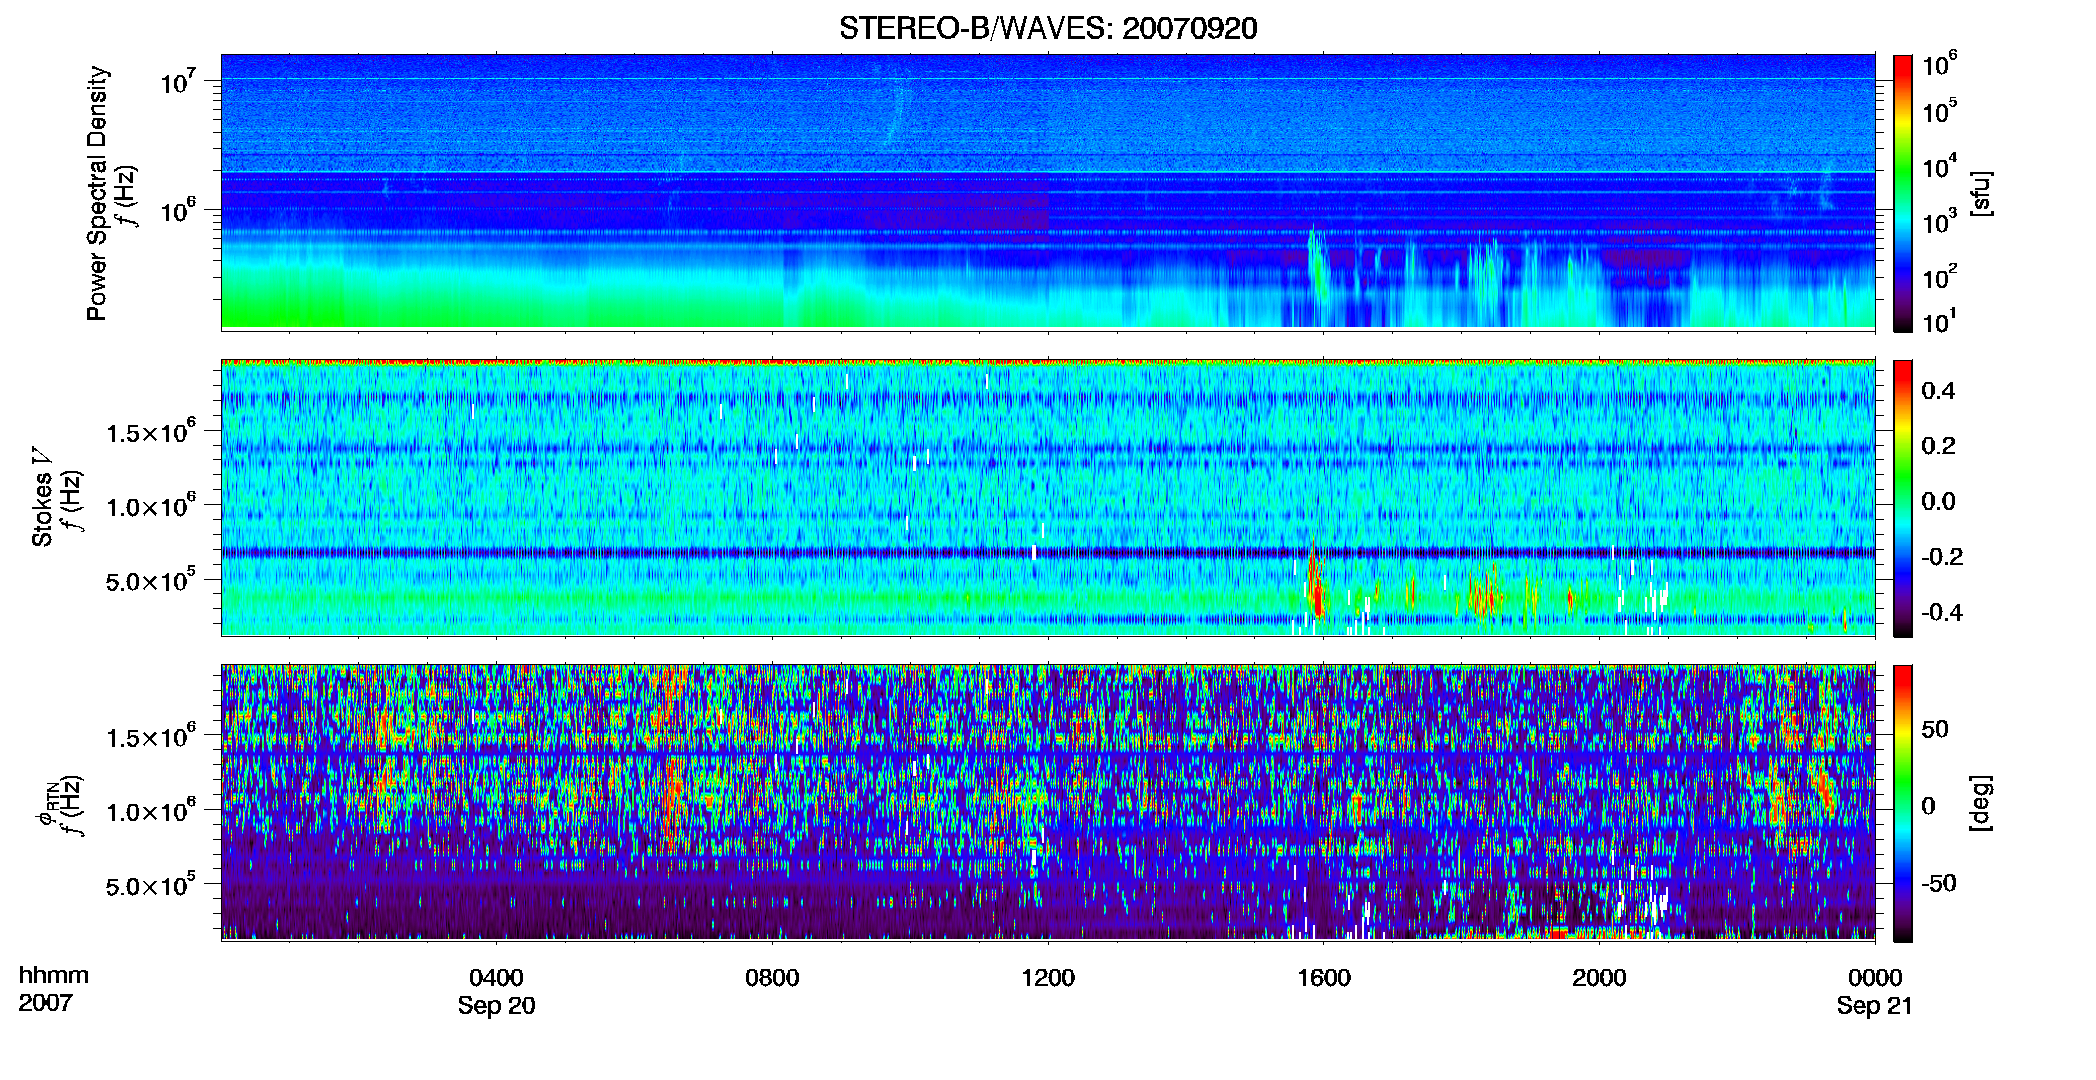Select the 0.4 label on the Stokes color bar
The height and width of the screenshot is (1080, 2096).
[x=1938, y=391]
